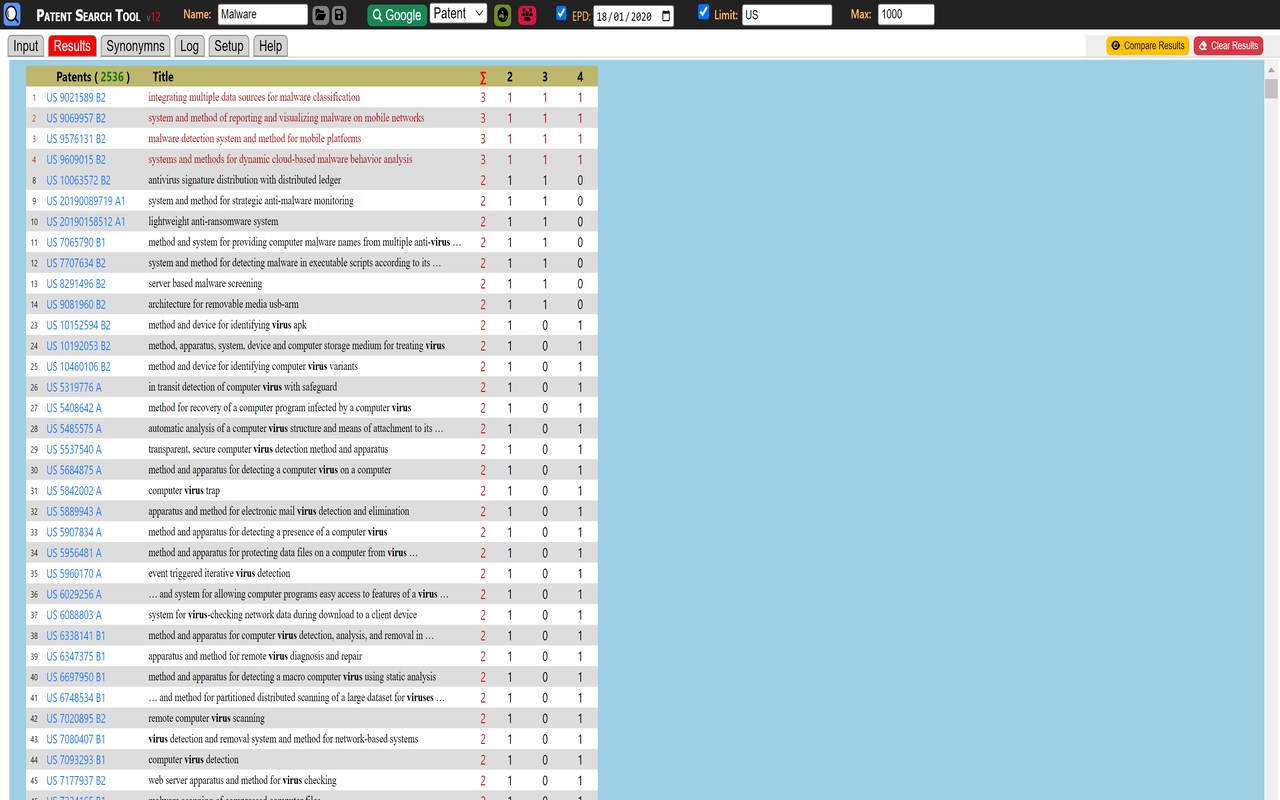The width and height of the screenshot is (1280, 800).
Task: Click the red paw icon button
Action: (x=527, y=15)
